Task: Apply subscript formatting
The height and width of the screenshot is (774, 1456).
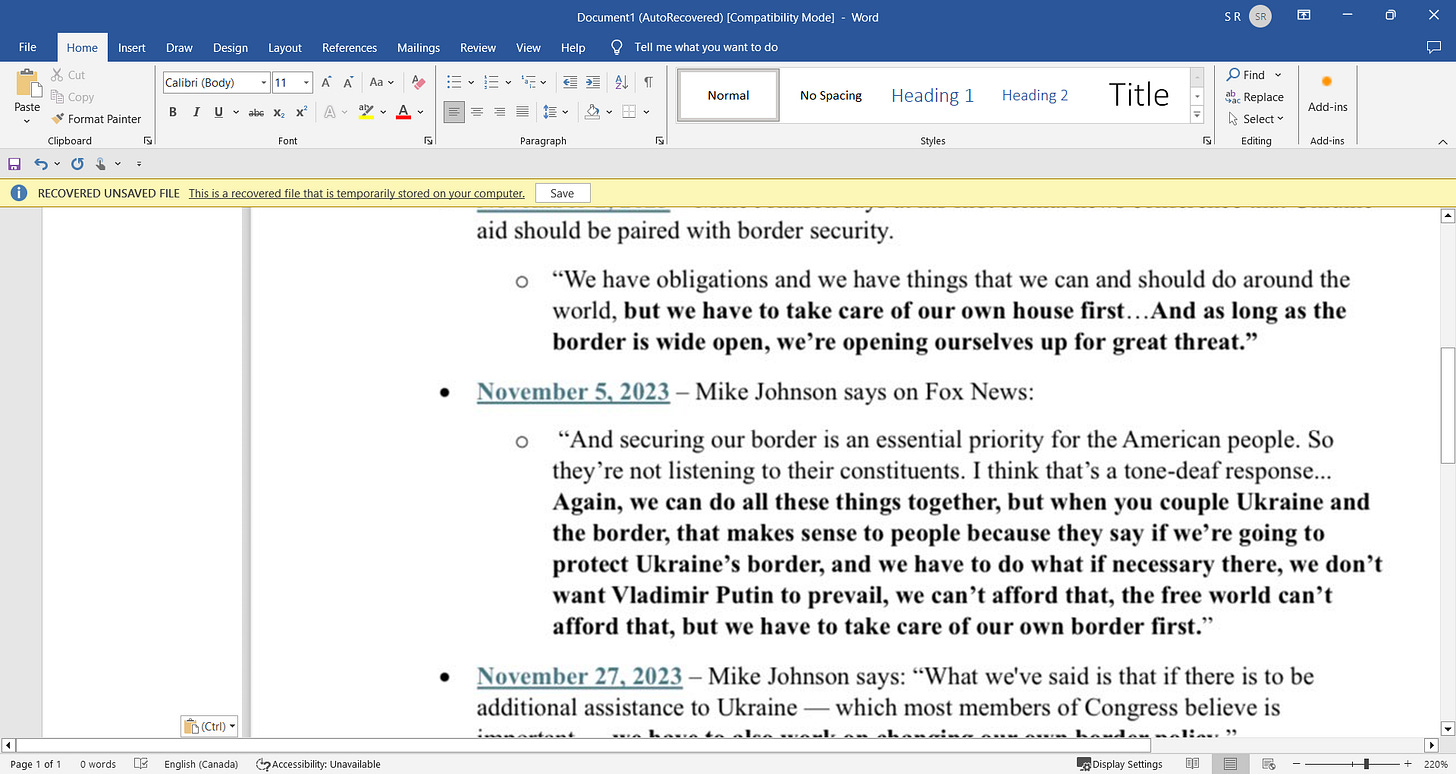Action: pyautogui.click(x=279, y=112)
